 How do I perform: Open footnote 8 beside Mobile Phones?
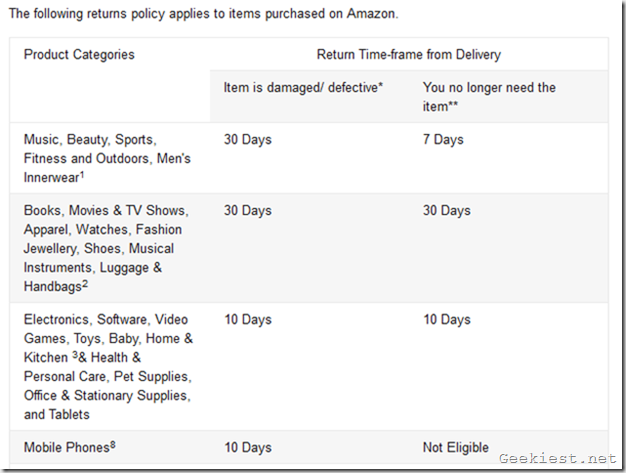coord(113,443)
